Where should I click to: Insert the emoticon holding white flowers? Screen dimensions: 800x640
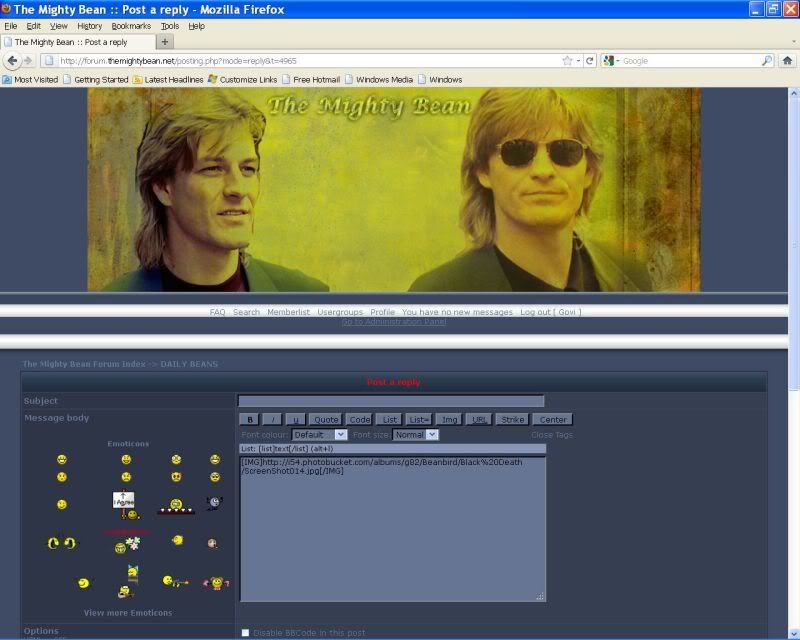tap(127, 545)
